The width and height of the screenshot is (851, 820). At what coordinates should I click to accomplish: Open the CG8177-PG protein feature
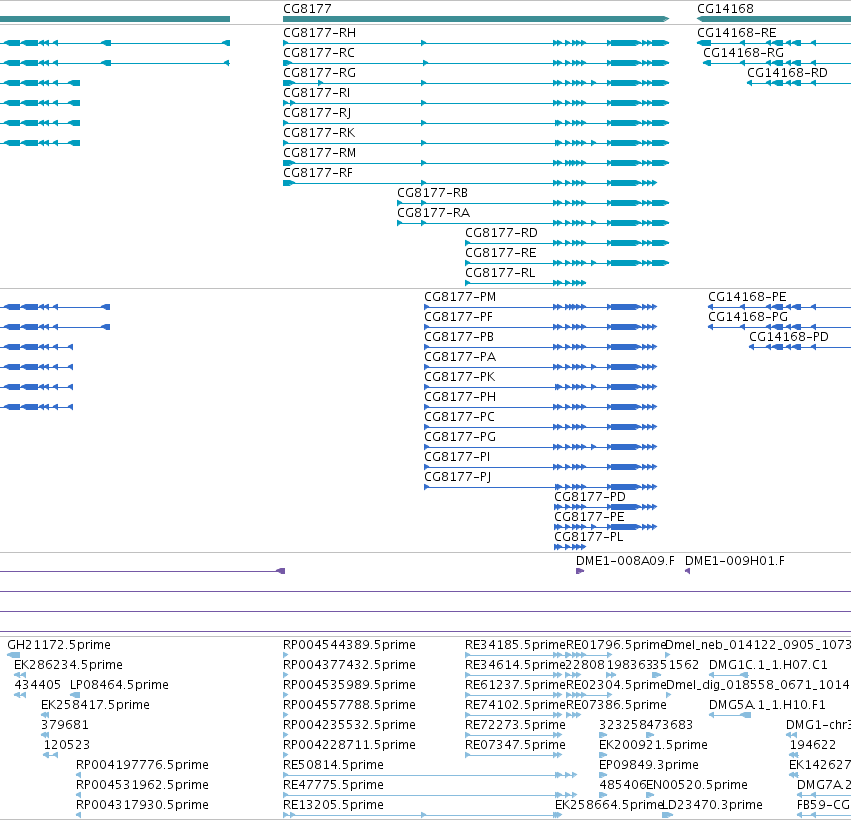(460, 437)
